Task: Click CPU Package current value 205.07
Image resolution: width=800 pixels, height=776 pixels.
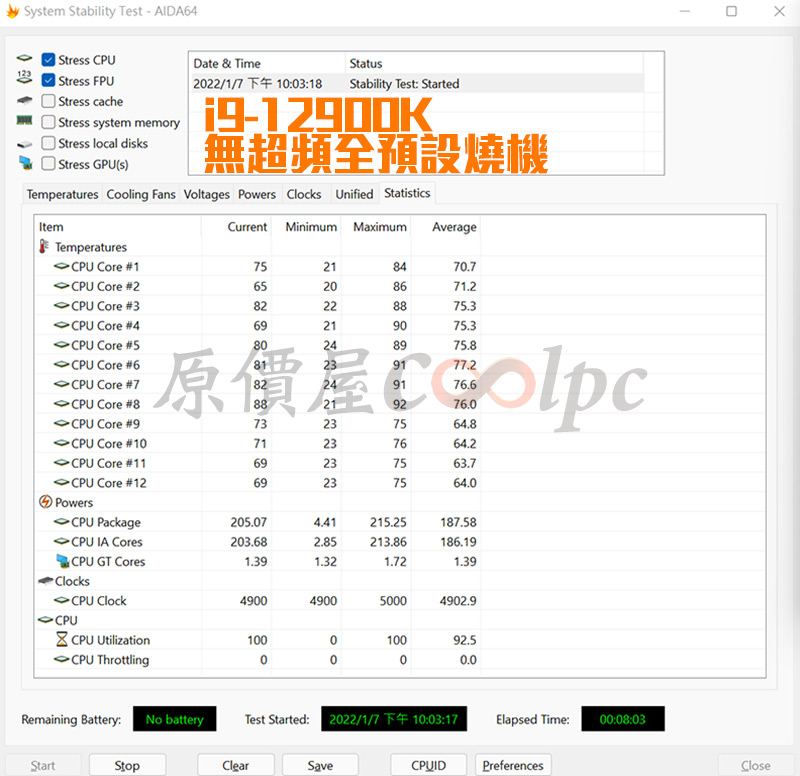Action: click(248, 522)
